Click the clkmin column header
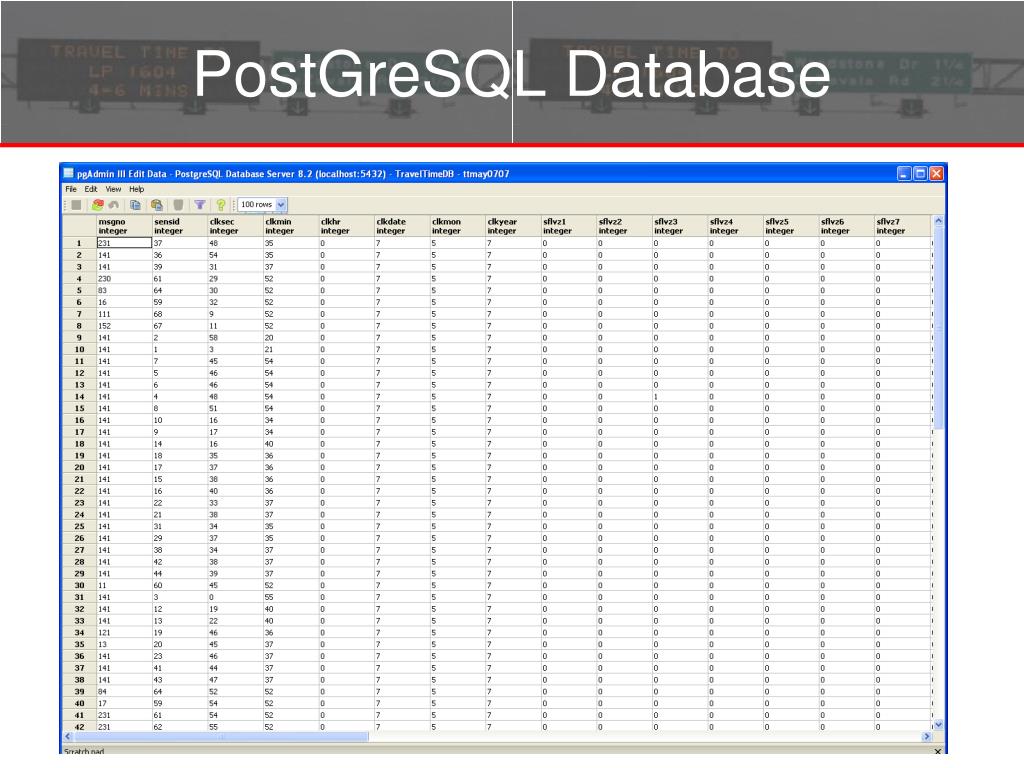The width and height of the screenshot is (1024, 768). [x=291, y=226]
